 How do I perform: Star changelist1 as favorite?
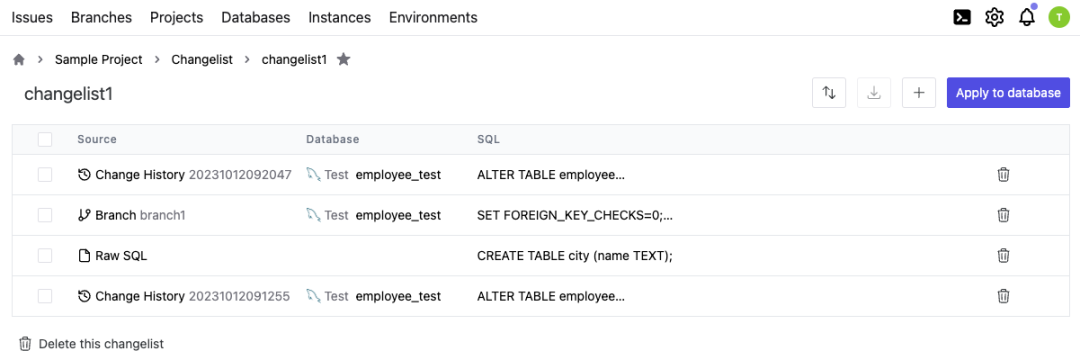[344, 59]
